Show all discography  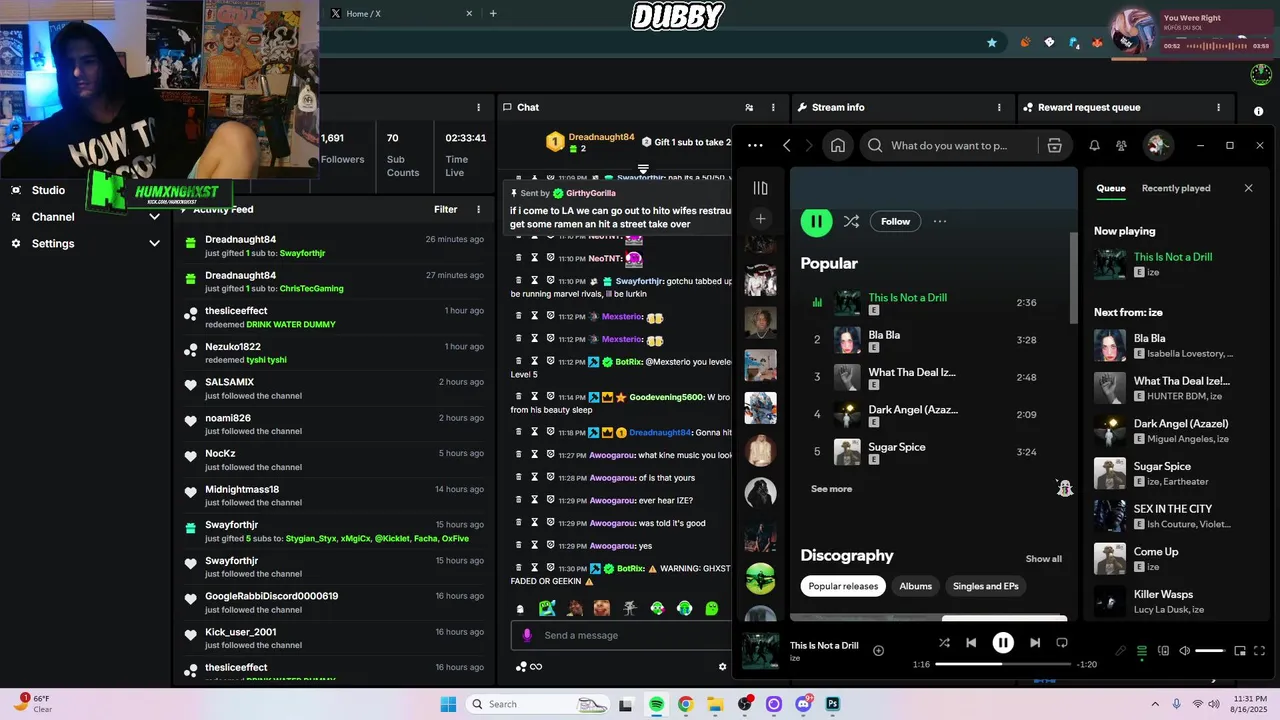point(1043,559)
